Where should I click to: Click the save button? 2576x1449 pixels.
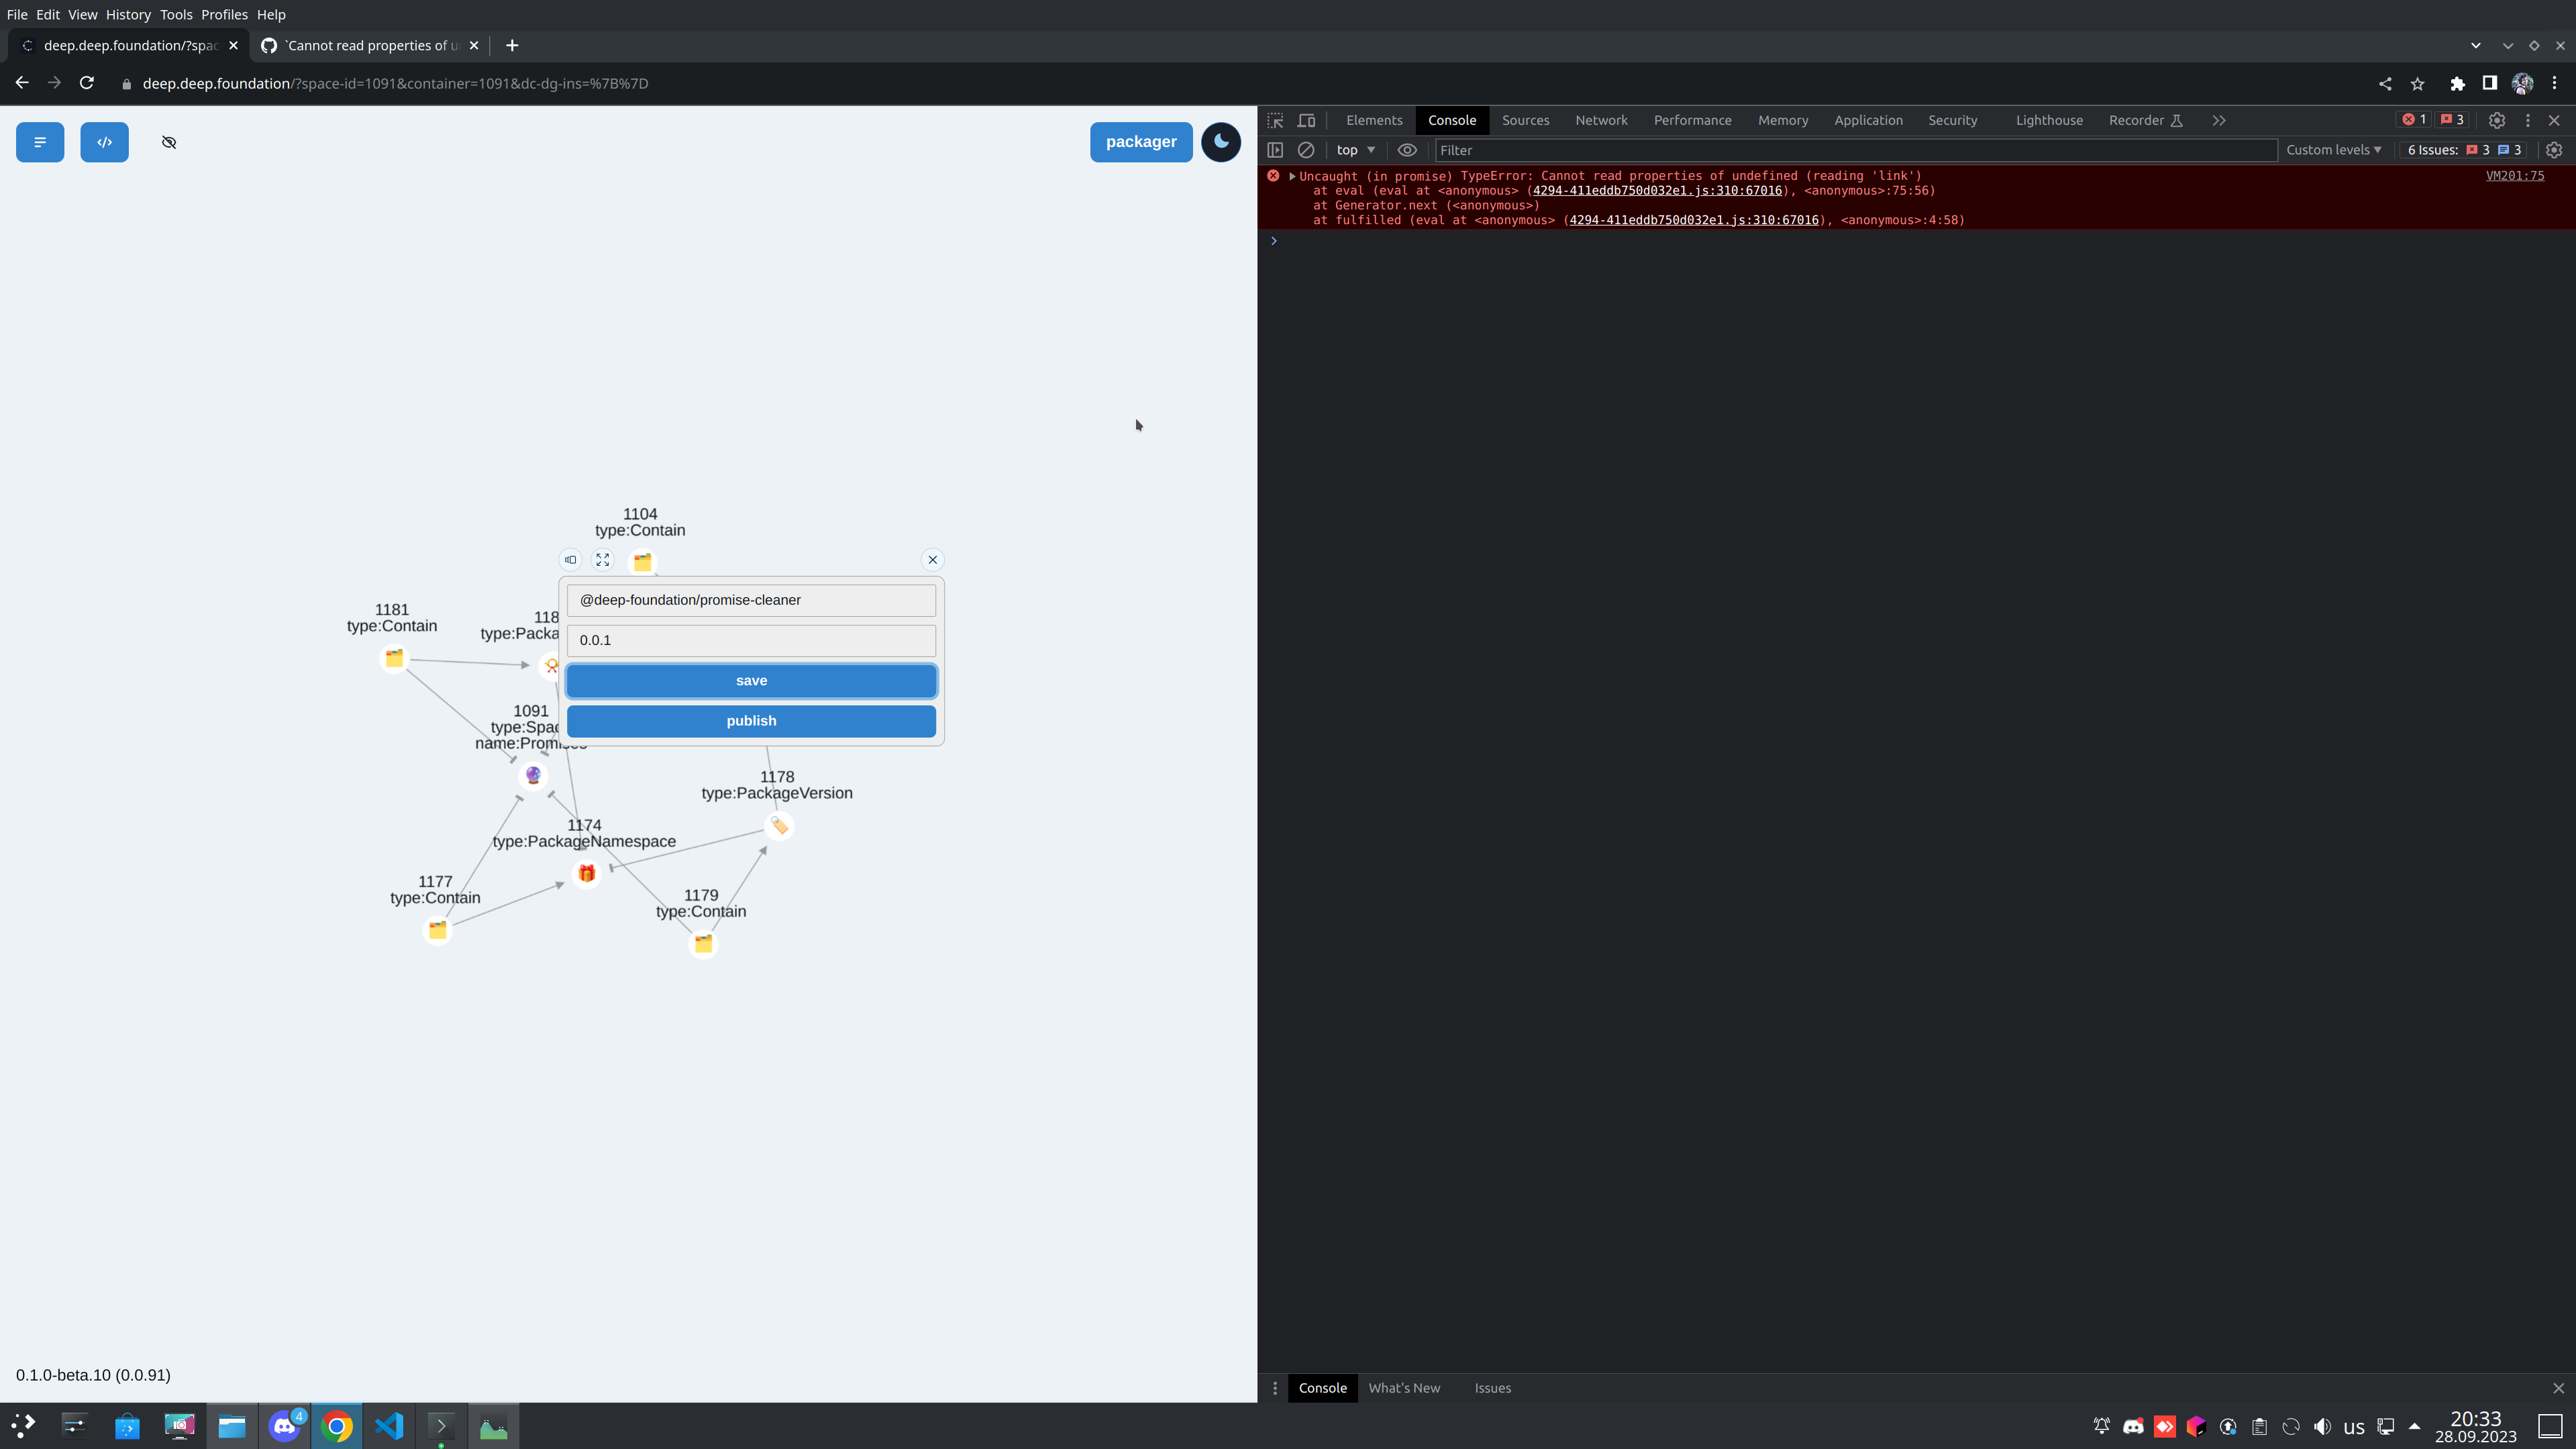751,681
